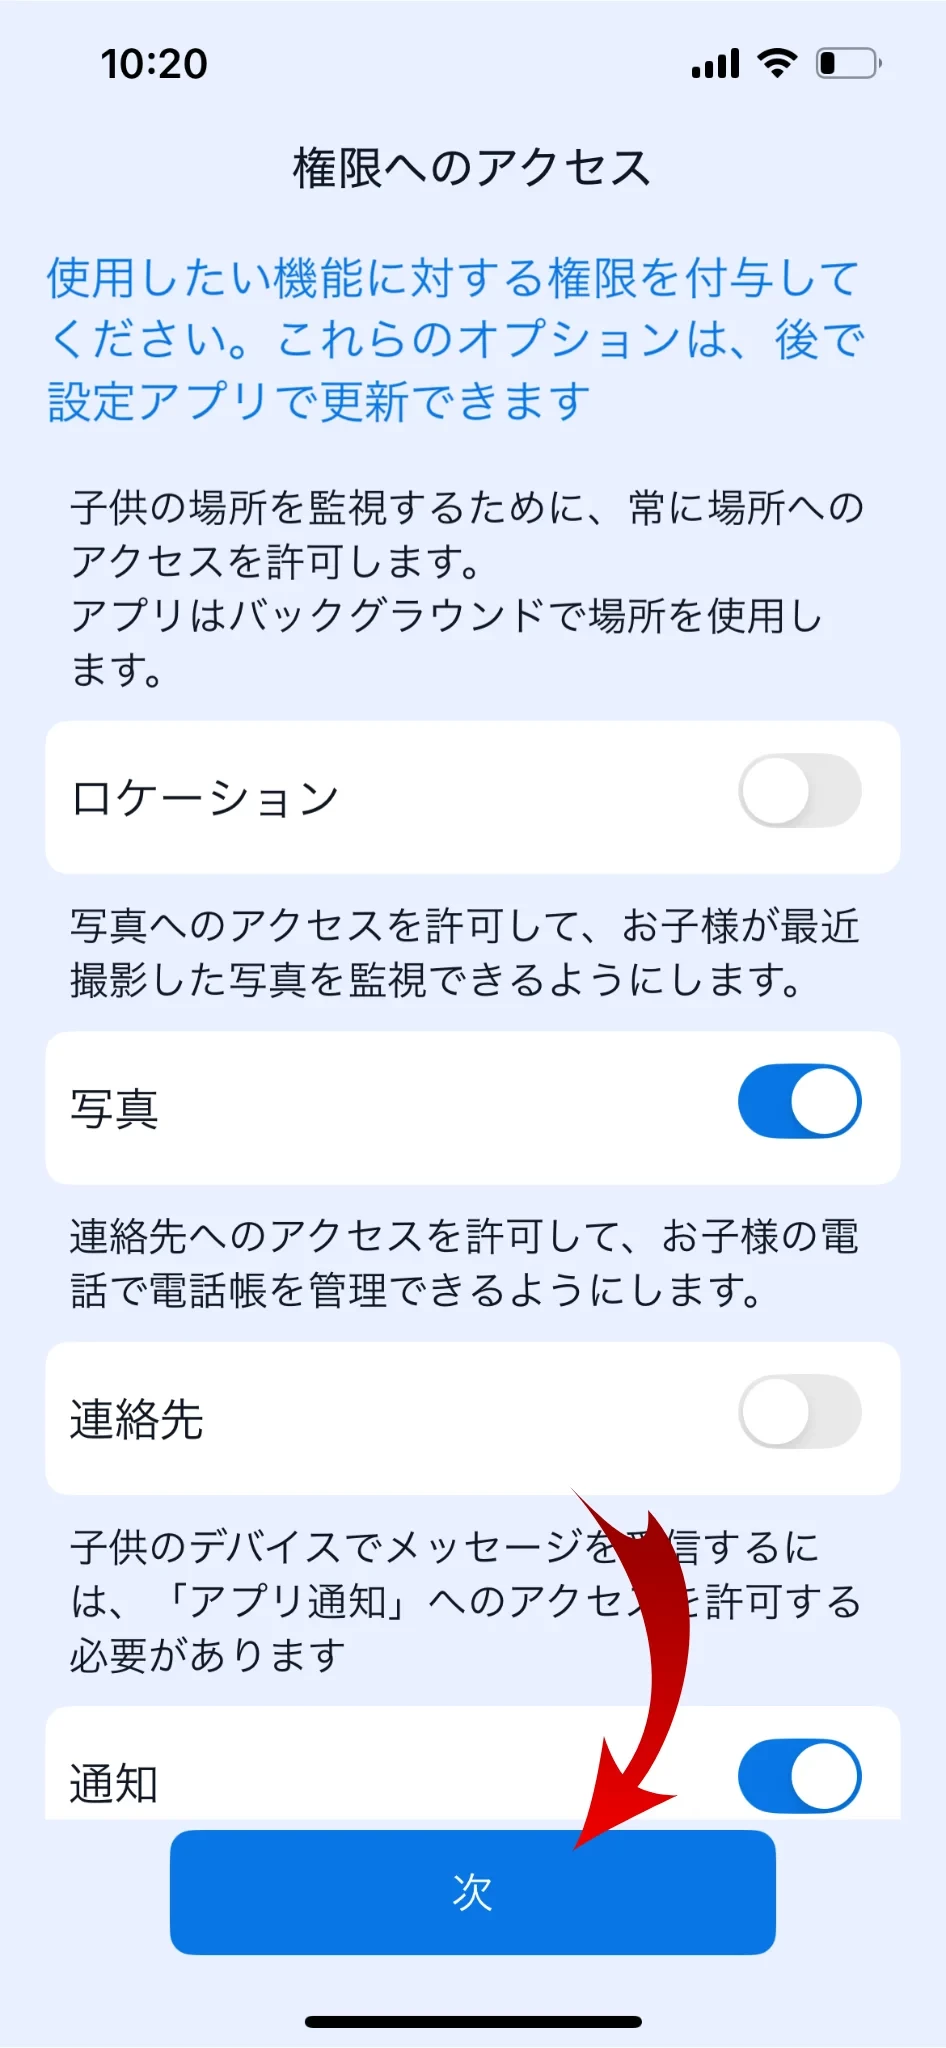This screenshot has width=946, height=2048.
Task: Tap the battery level icon
Action: point(848,64)
